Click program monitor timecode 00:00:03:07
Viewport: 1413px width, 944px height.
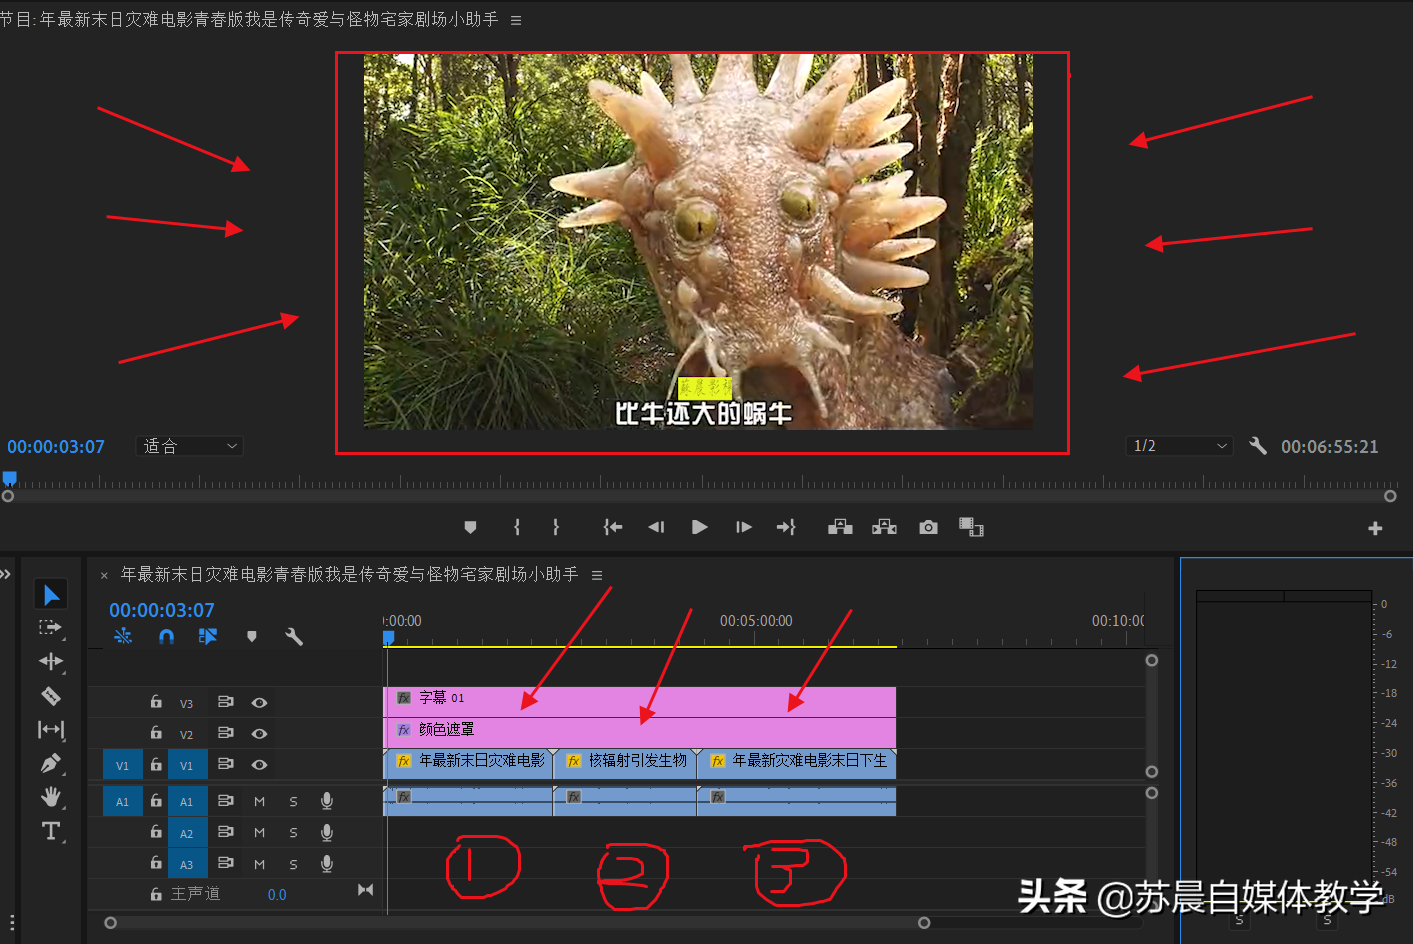(56, 447)
